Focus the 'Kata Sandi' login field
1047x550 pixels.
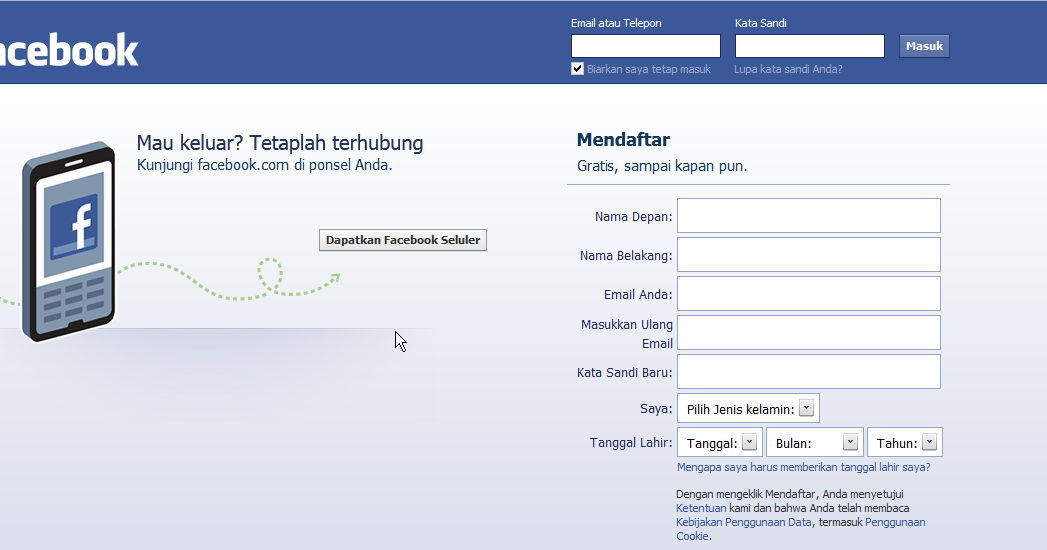click(x=809, y=46)
